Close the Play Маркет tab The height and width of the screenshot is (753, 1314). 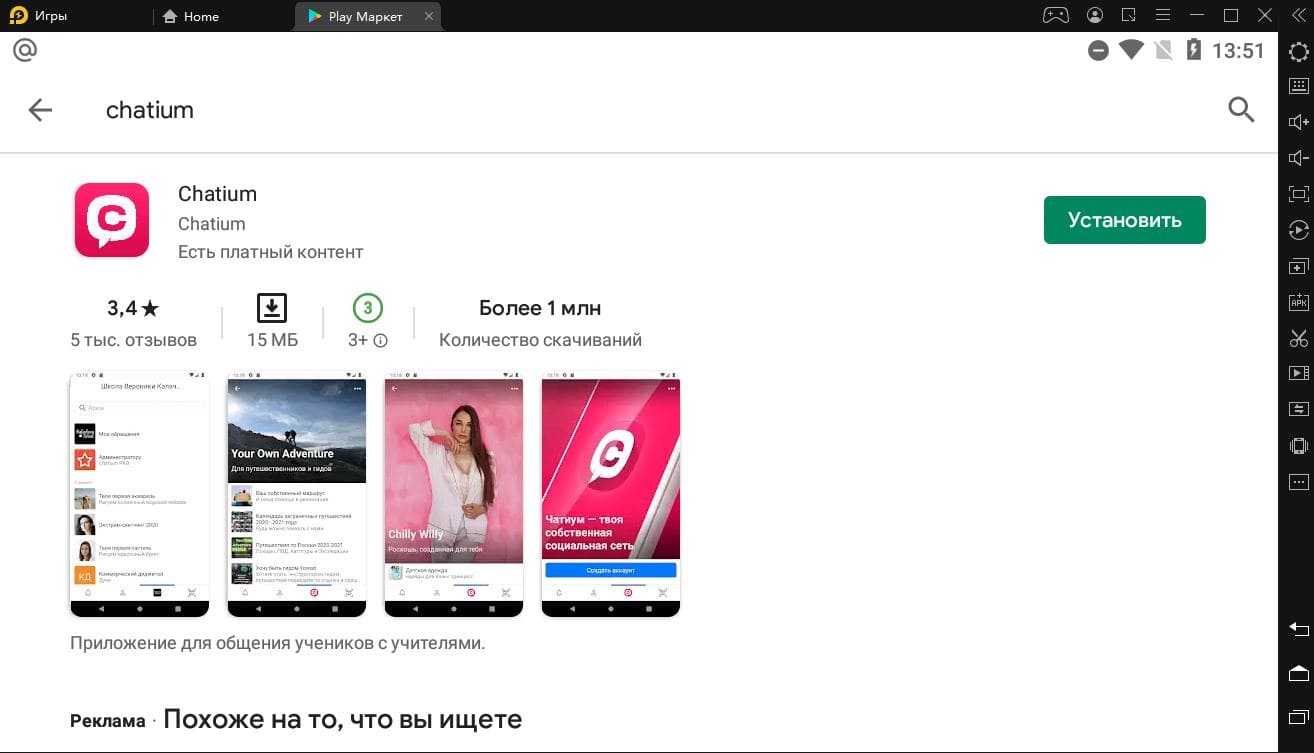tap(429, 16)
